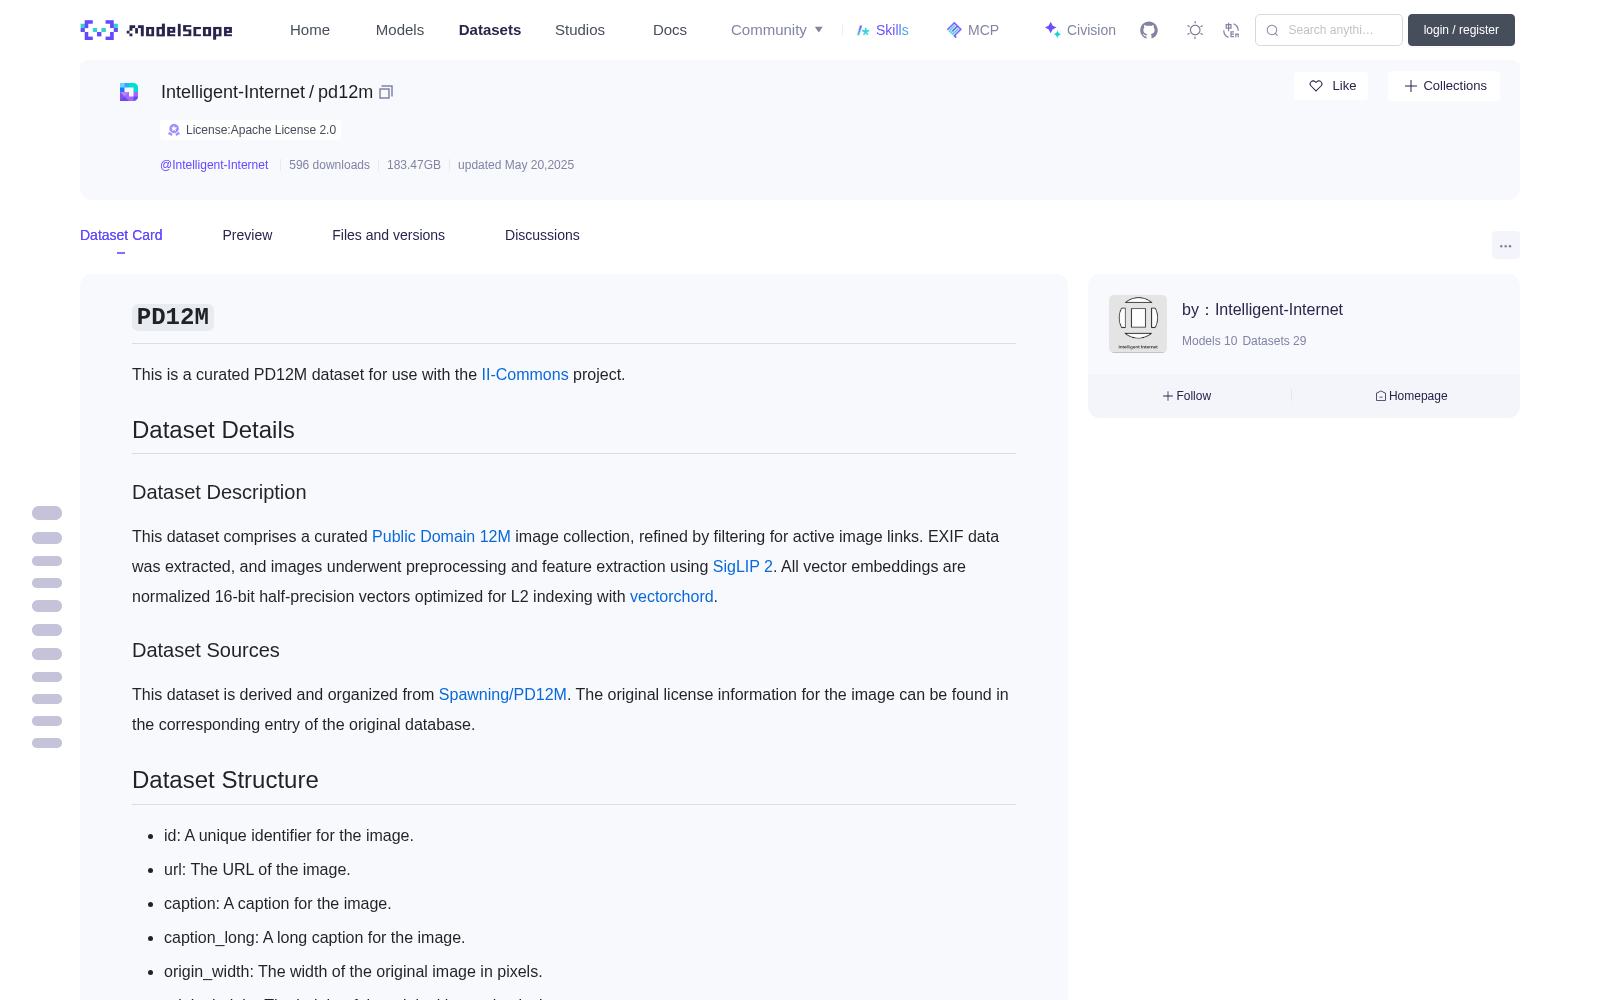Toggle the light/dark theme sun icon
This screenshot has height=1000, width=1600.
[1195, 30]
